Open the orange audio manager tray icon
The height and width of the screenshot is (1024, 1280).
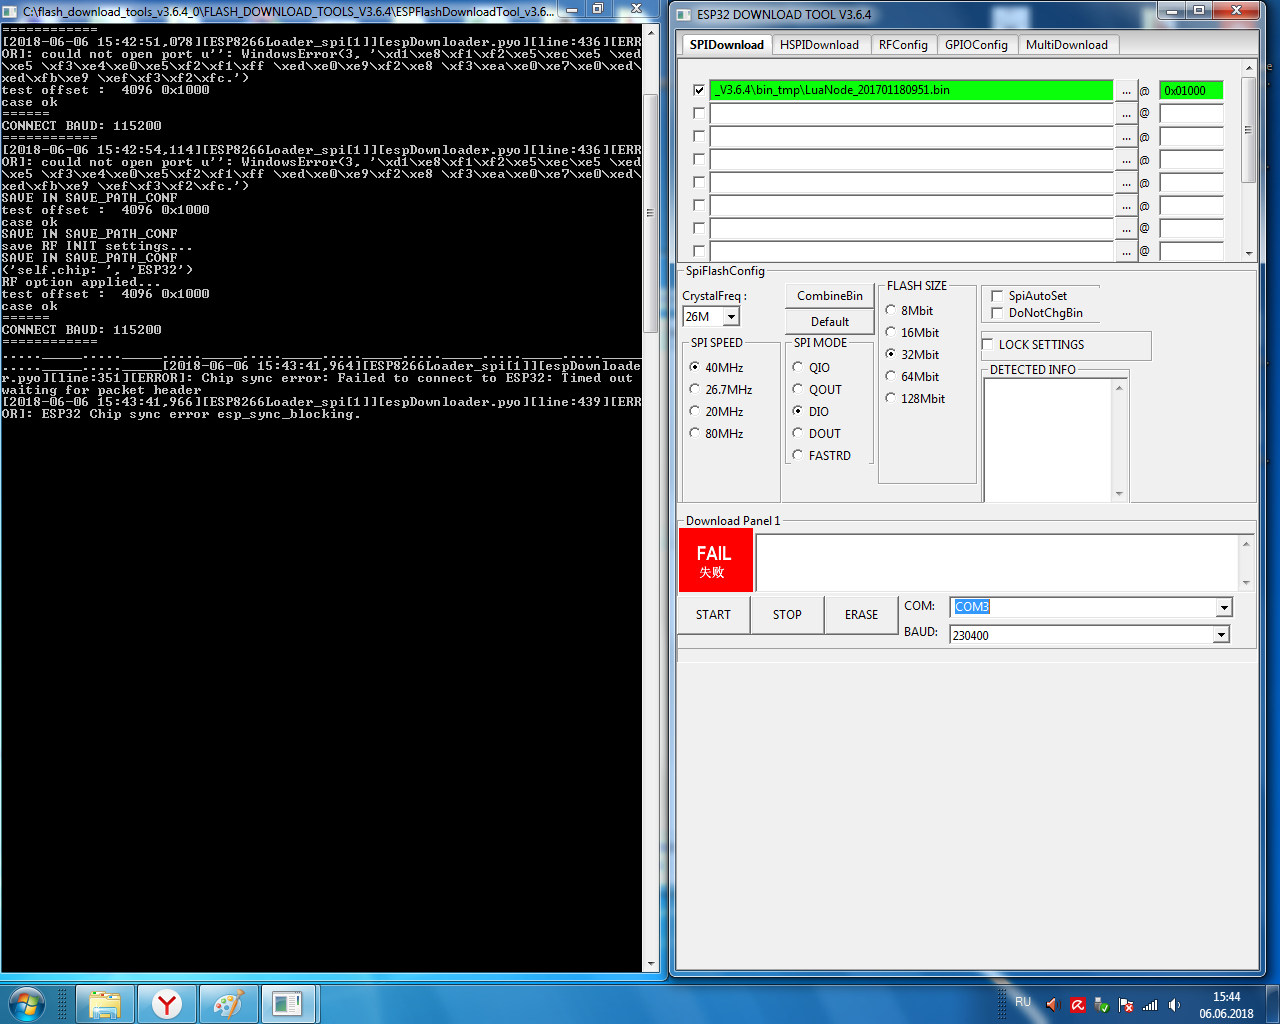1052,1004
